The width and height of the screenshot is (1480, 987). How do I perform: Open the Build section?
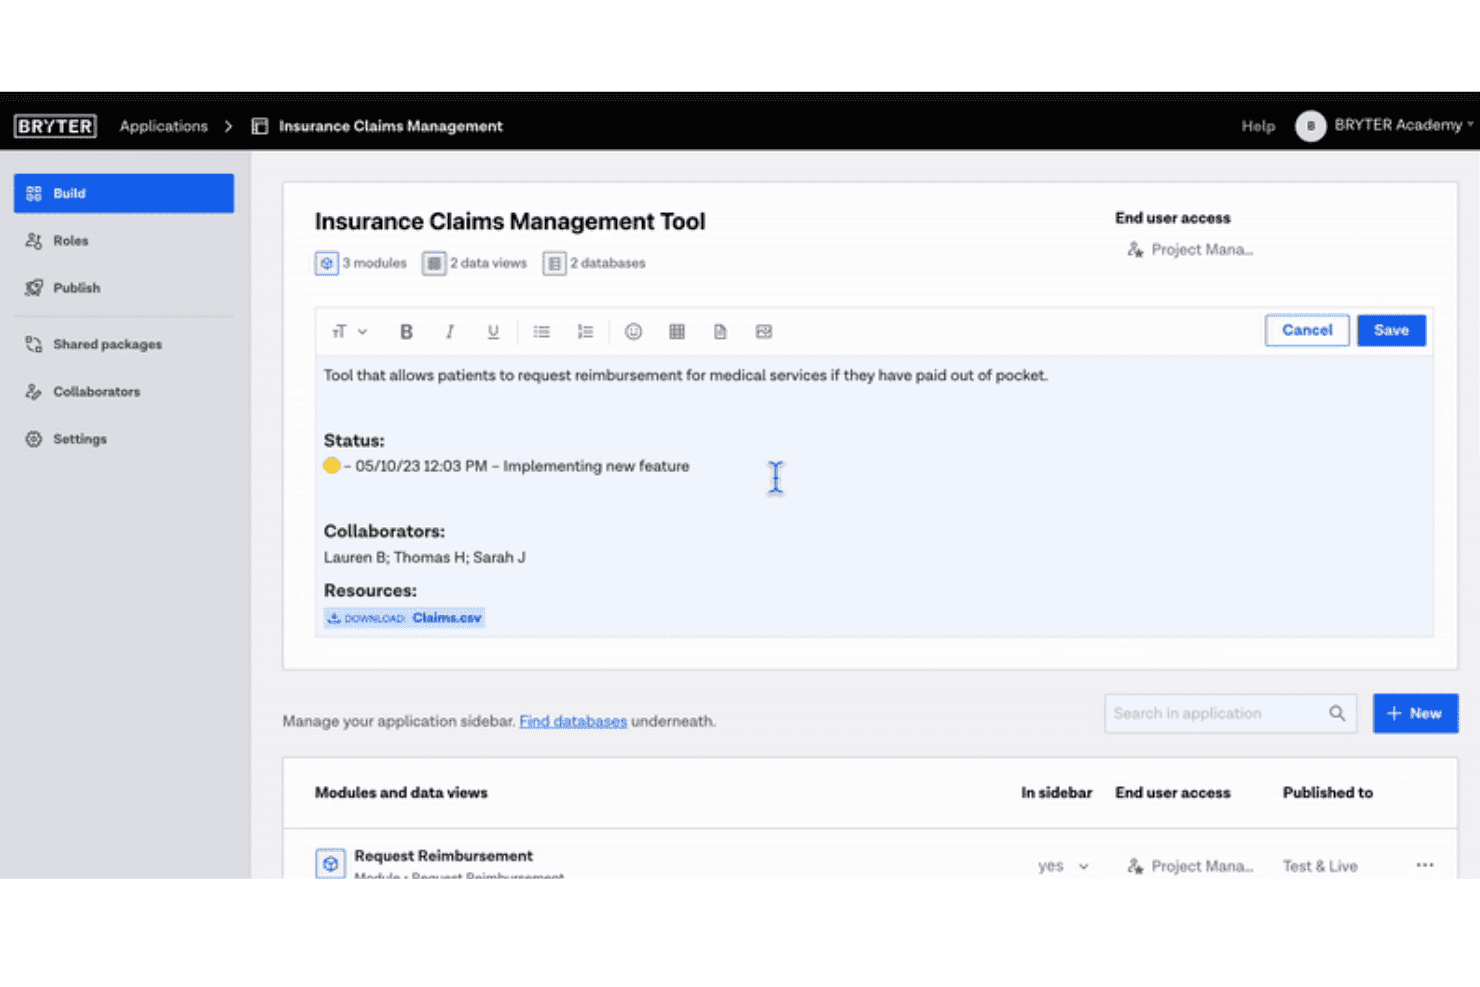click(x=124, y=193)
